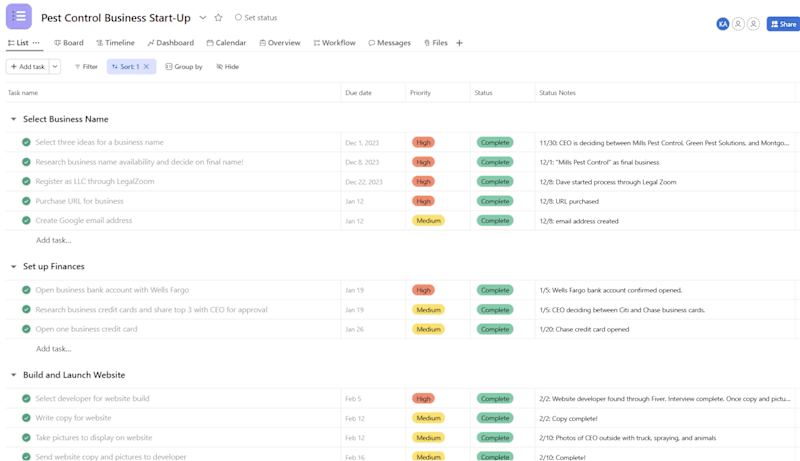Screen dimensions: 800x461
Task: Open Group by options
Action: pos(184,67)
